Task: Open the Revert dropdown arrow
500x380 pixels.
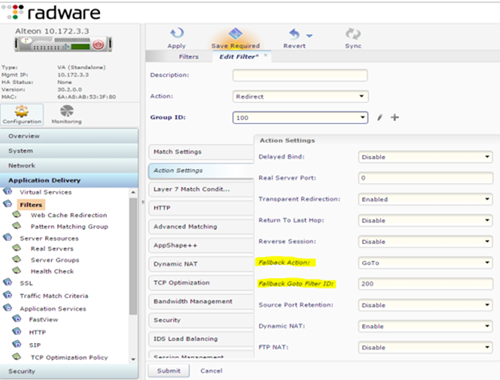Action: pos(309,36)
